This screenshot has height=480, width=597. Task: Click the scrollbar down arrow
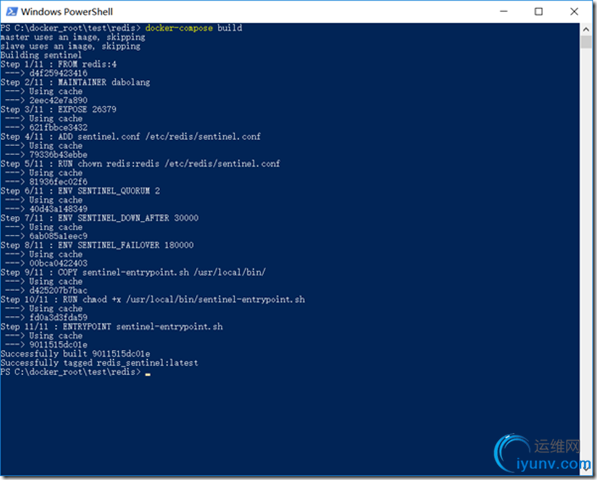point(586,469)
